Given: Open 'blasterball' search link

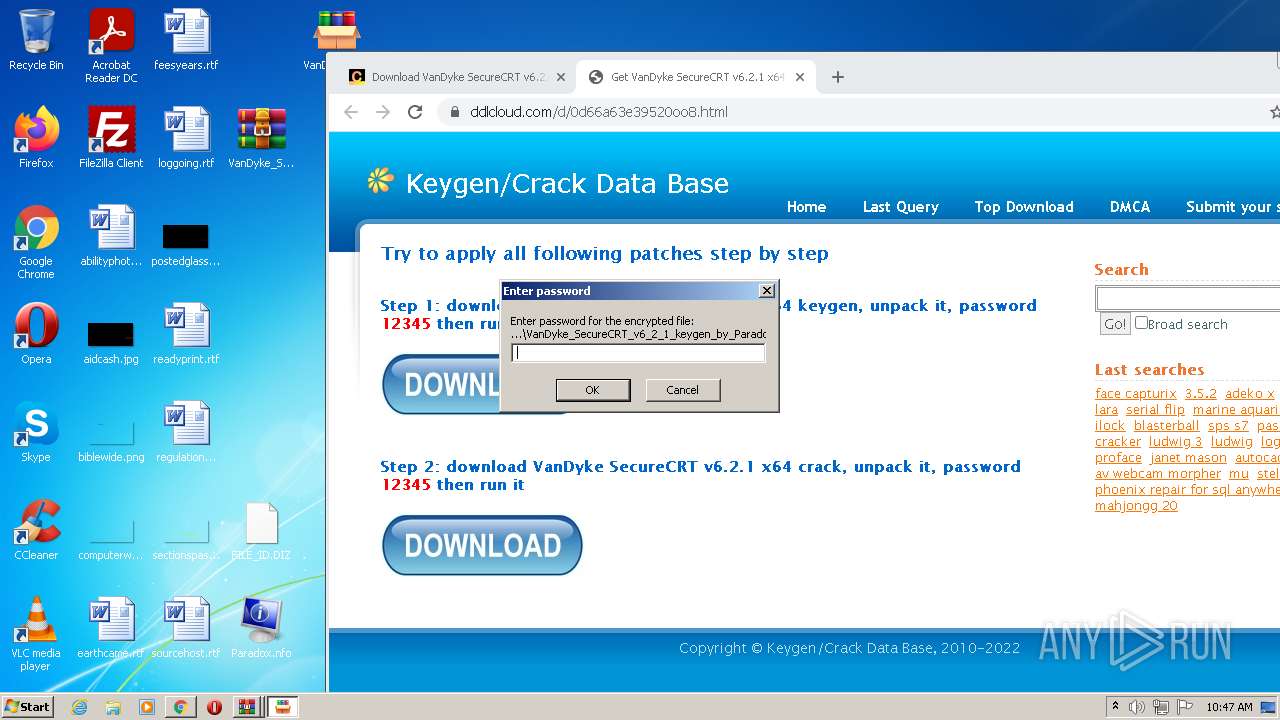Looking at the screenshot, I should (1166, 425).
